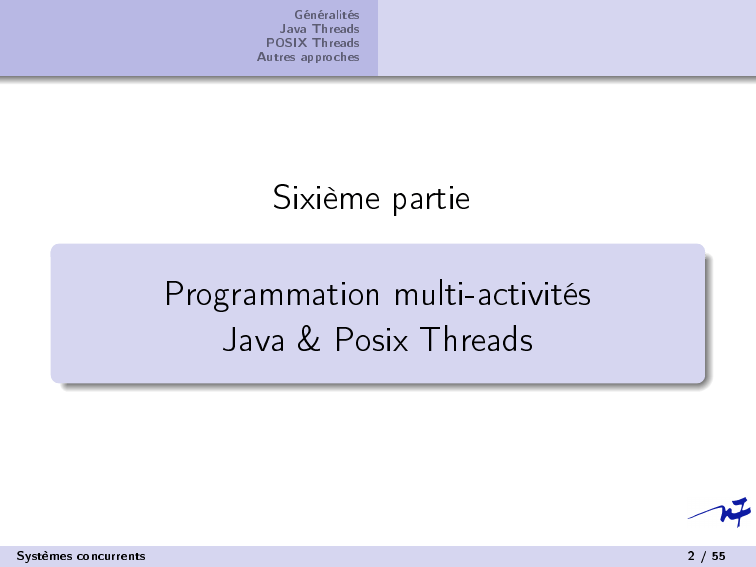Image resolution: width=756 pixels, height=567 pixels.
Task: Click the total page count 55
Action: click(x=719, y=555)
